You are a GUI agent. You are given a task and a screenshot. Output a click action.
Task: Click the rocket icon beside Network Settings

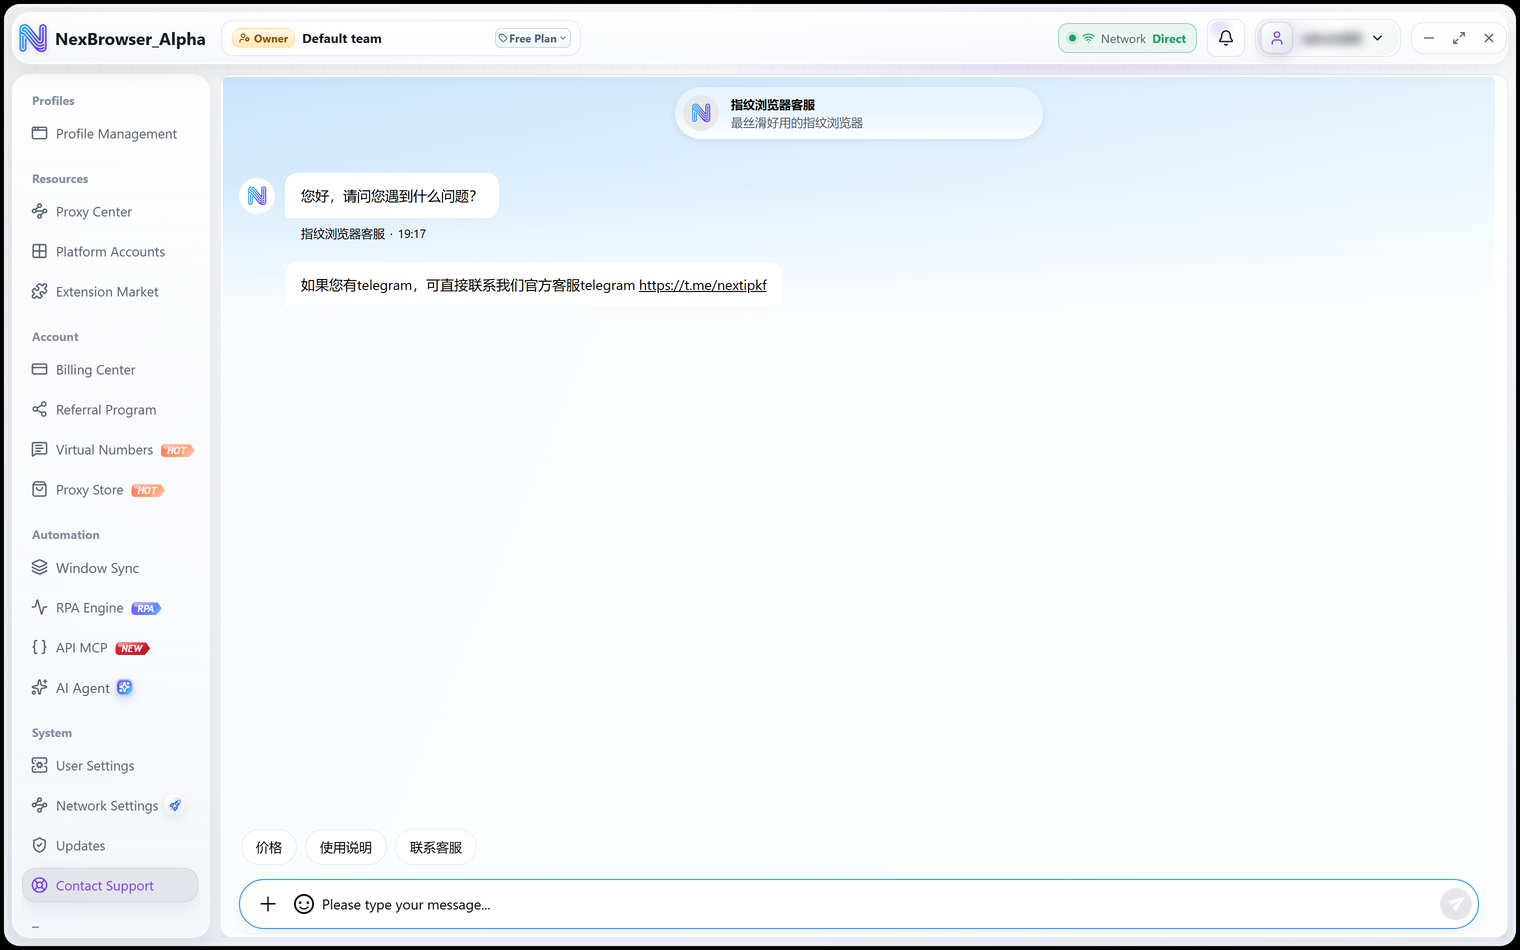(x=175, y=805)
